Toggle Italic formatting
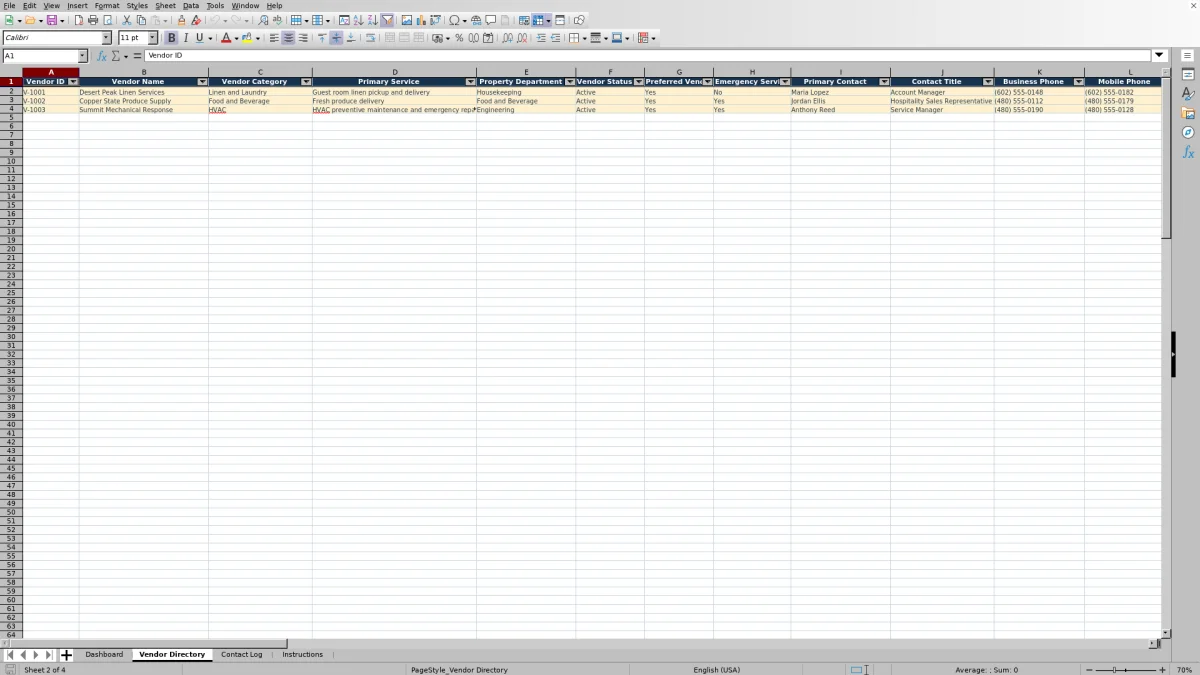Viewport: 1200px width, 675px height. coord(185,38)
